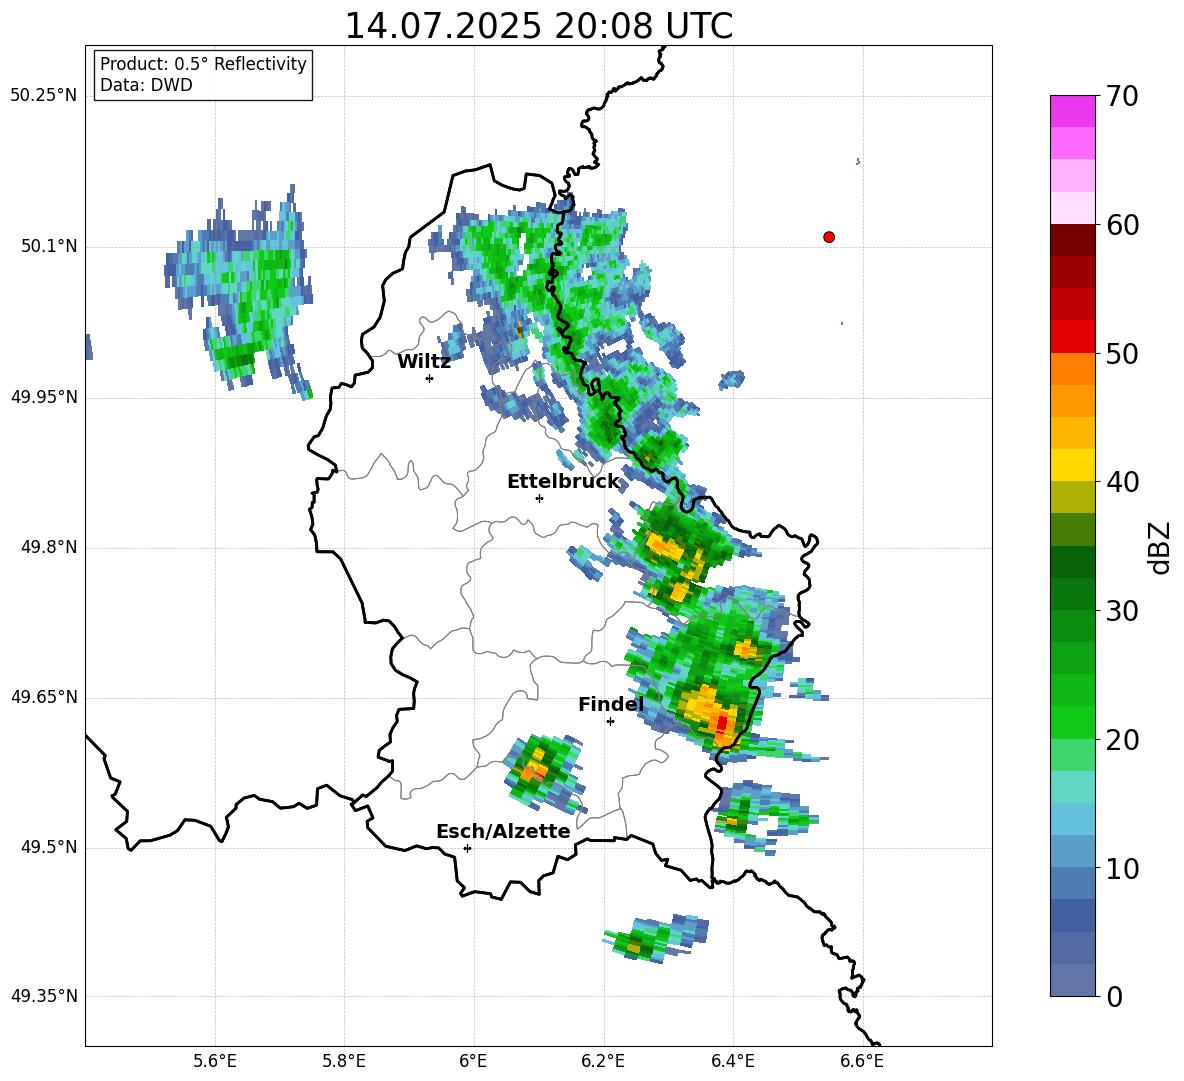
Task: Click the 6.2°E longitude label
Action: point(603,1062)
